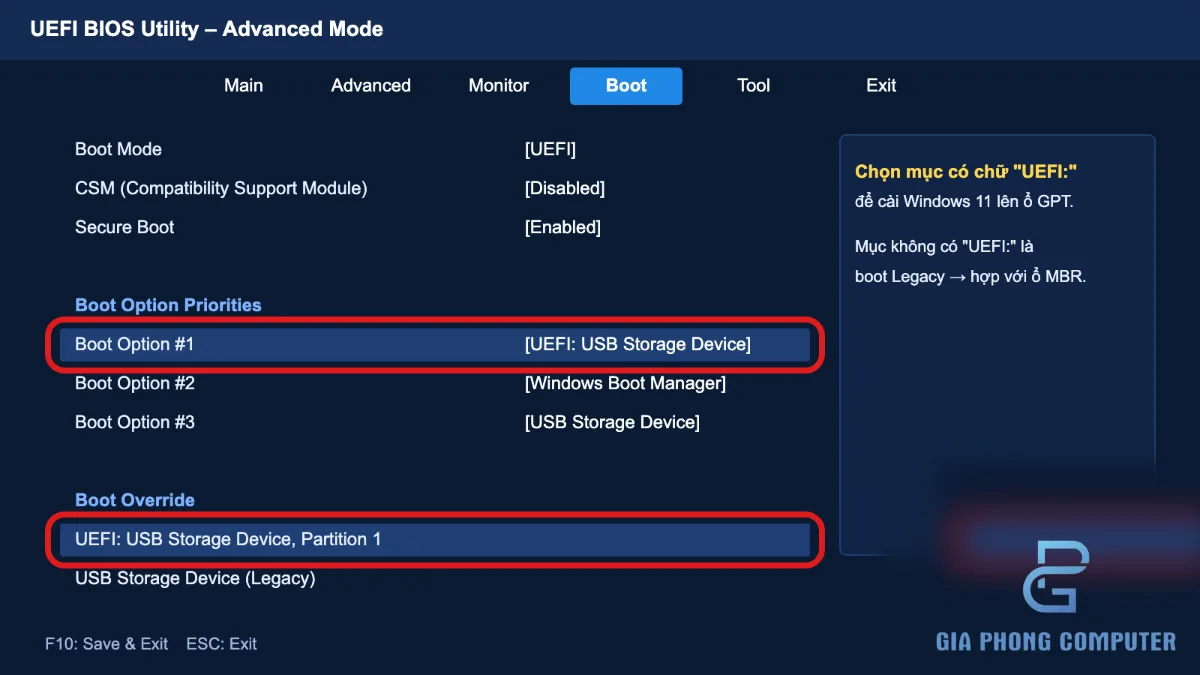The width and height of the screenshot is (1200, 675).
Task: Open Boot Option #2 value [Windows Boot Manager]
Action: [x=625, y=383]
